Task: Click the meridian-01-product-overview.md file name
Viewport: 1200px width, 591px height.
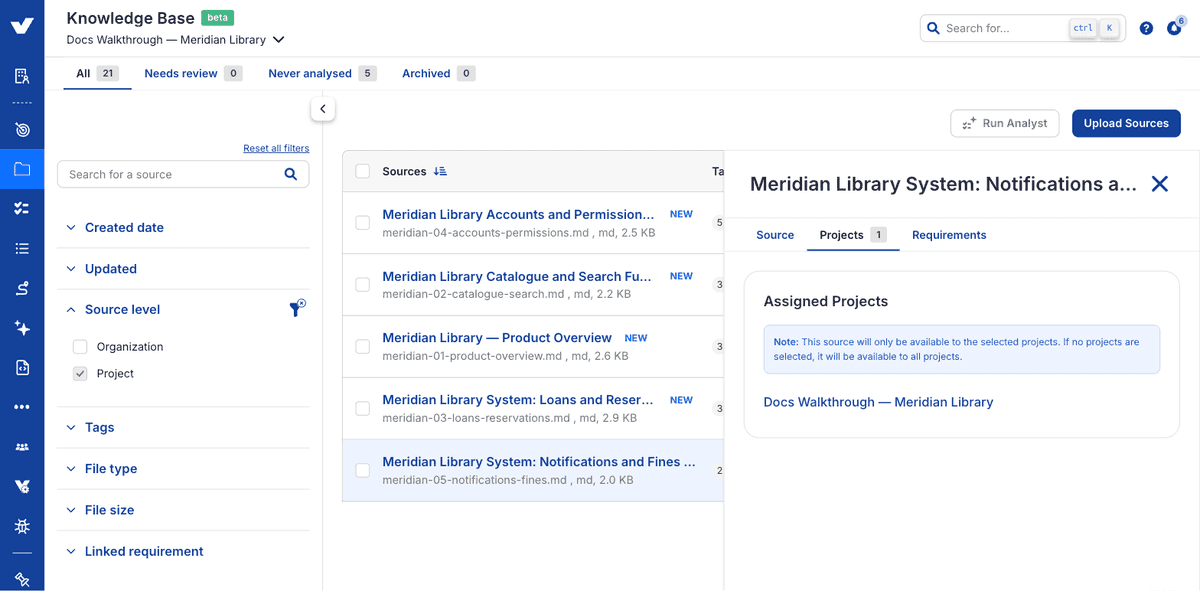Action: click(x=472, y=356)
